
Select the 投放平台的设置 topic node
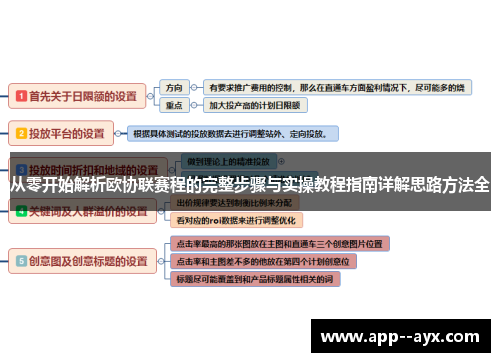pos(61,133)
